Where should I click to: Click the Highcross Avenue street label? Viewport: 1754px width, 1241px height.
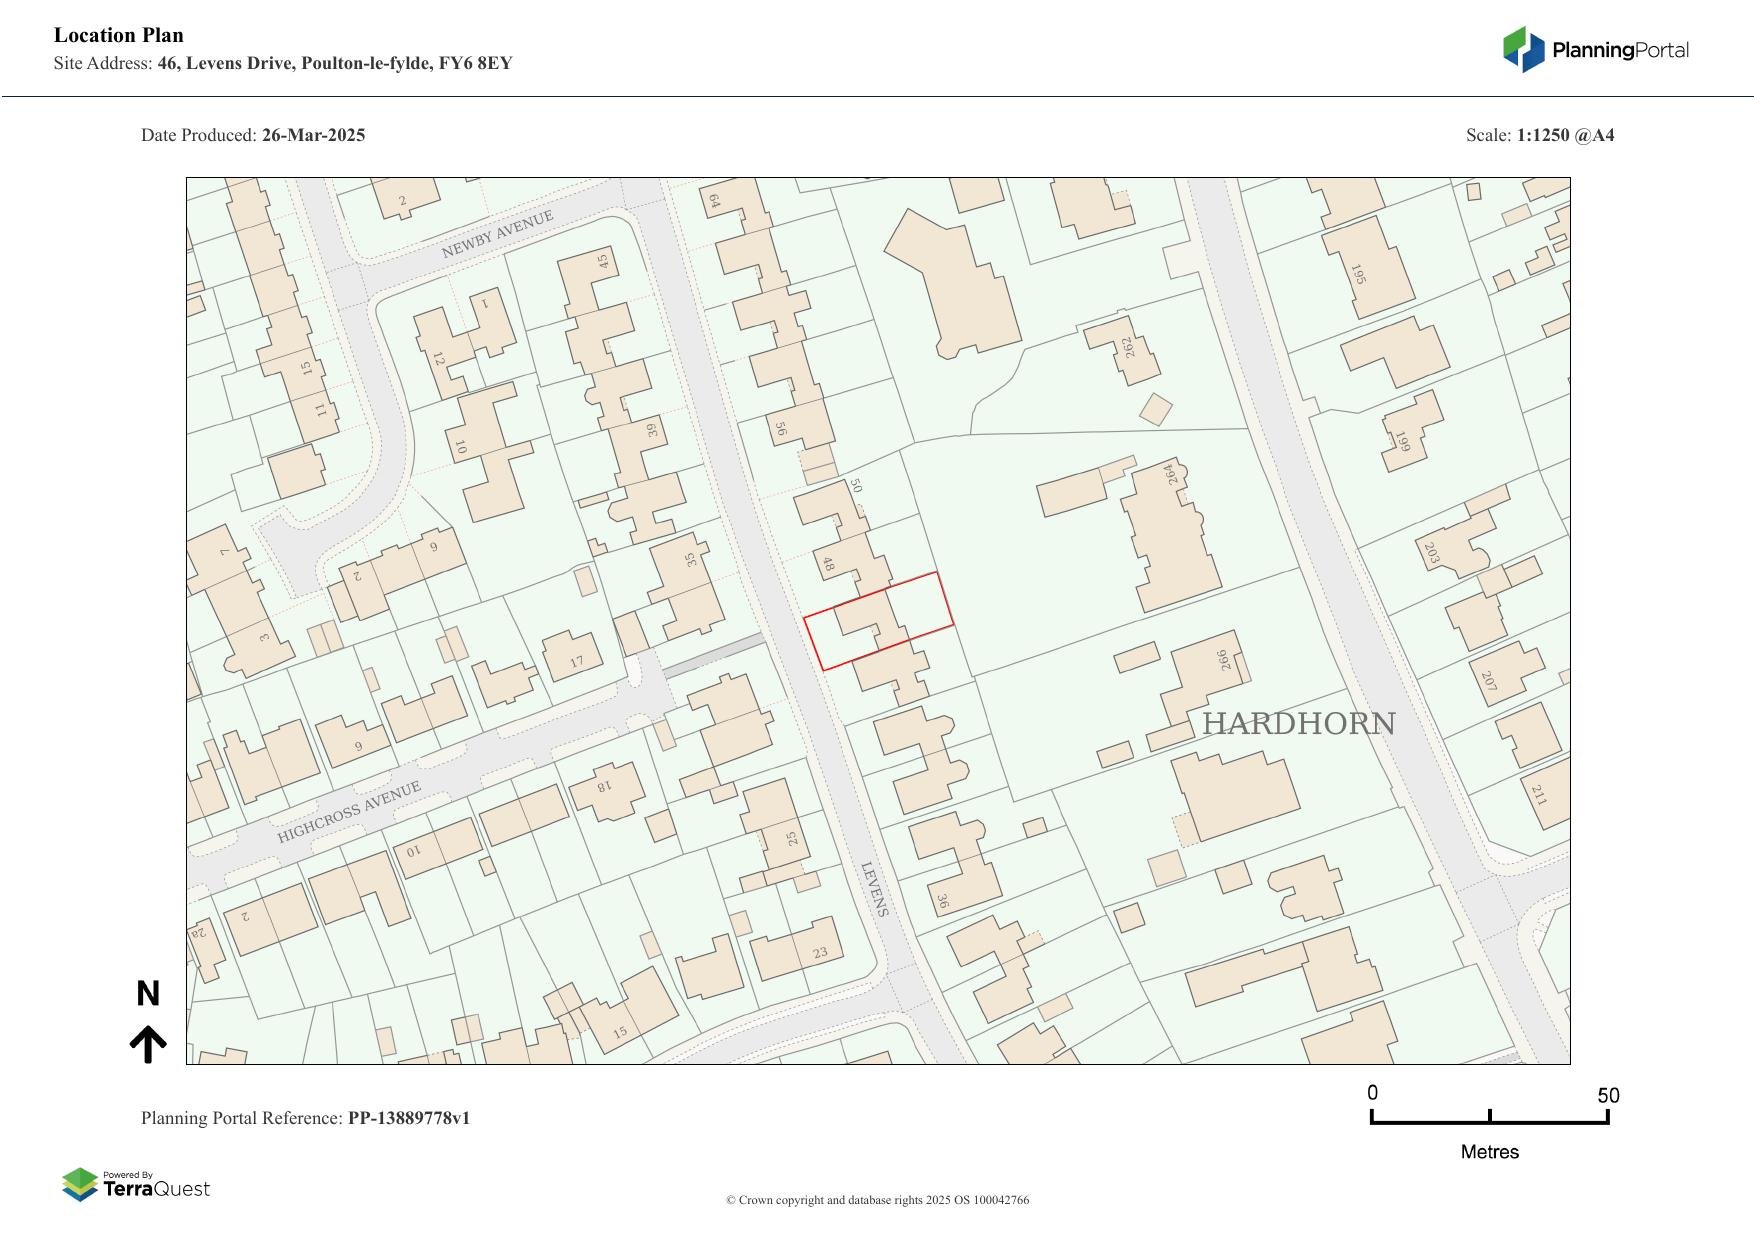pyautogui.click(x=349, y=812)
